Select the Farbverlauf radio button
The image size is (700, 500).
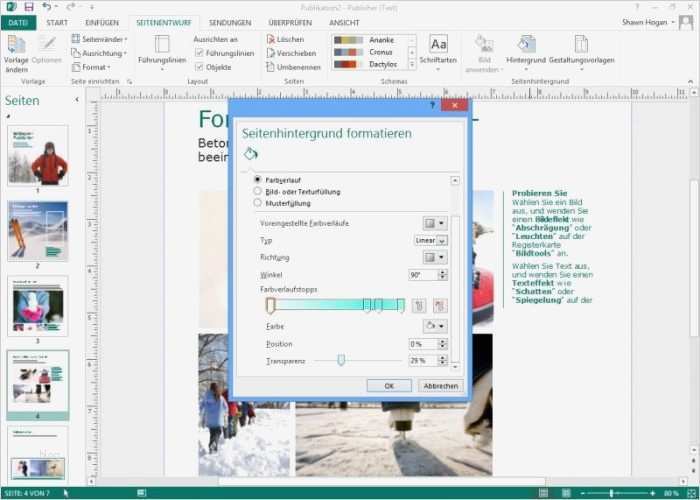pos(257,179)
